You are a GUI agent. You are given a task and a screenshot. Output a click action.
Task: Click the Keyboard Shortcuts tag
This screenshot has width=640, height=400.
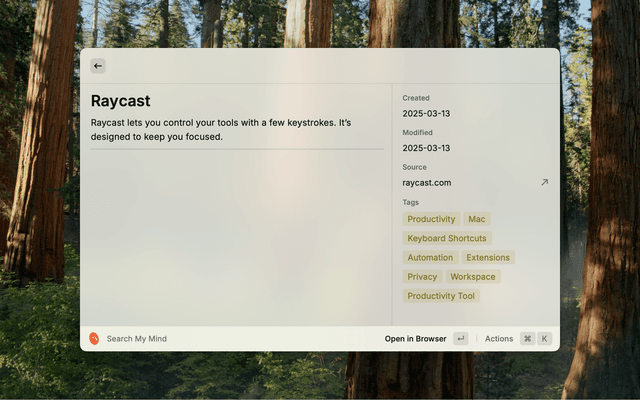pyautogui.click(x=447, y=238)
